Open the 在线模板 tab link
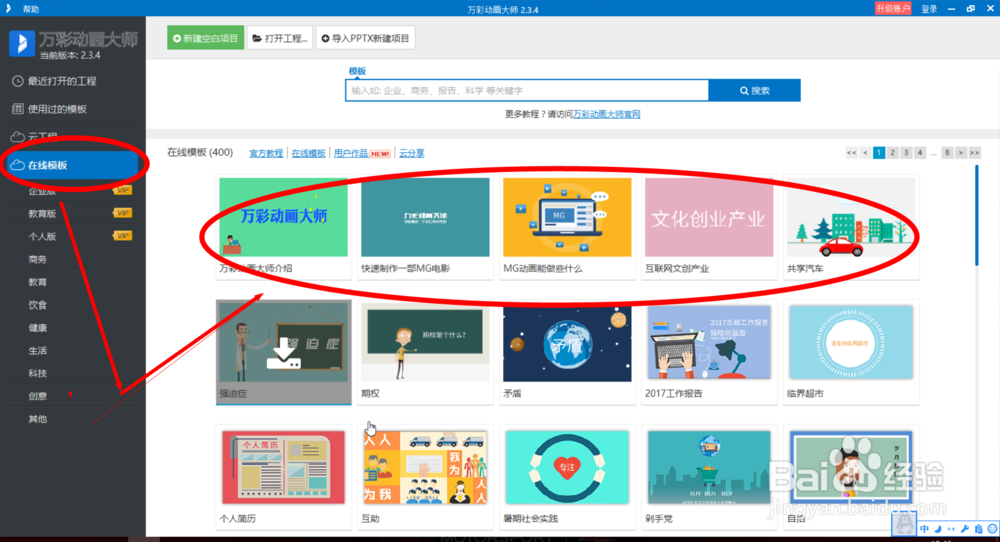This screenshot has width=1000, height=542. pyautogui.click(x=309, y=153)
